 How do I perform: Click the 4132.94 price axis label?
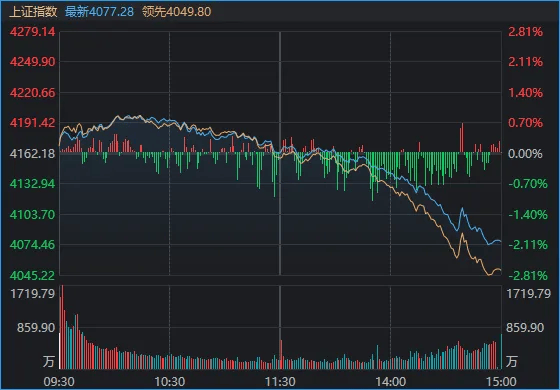tap(33, 184)
